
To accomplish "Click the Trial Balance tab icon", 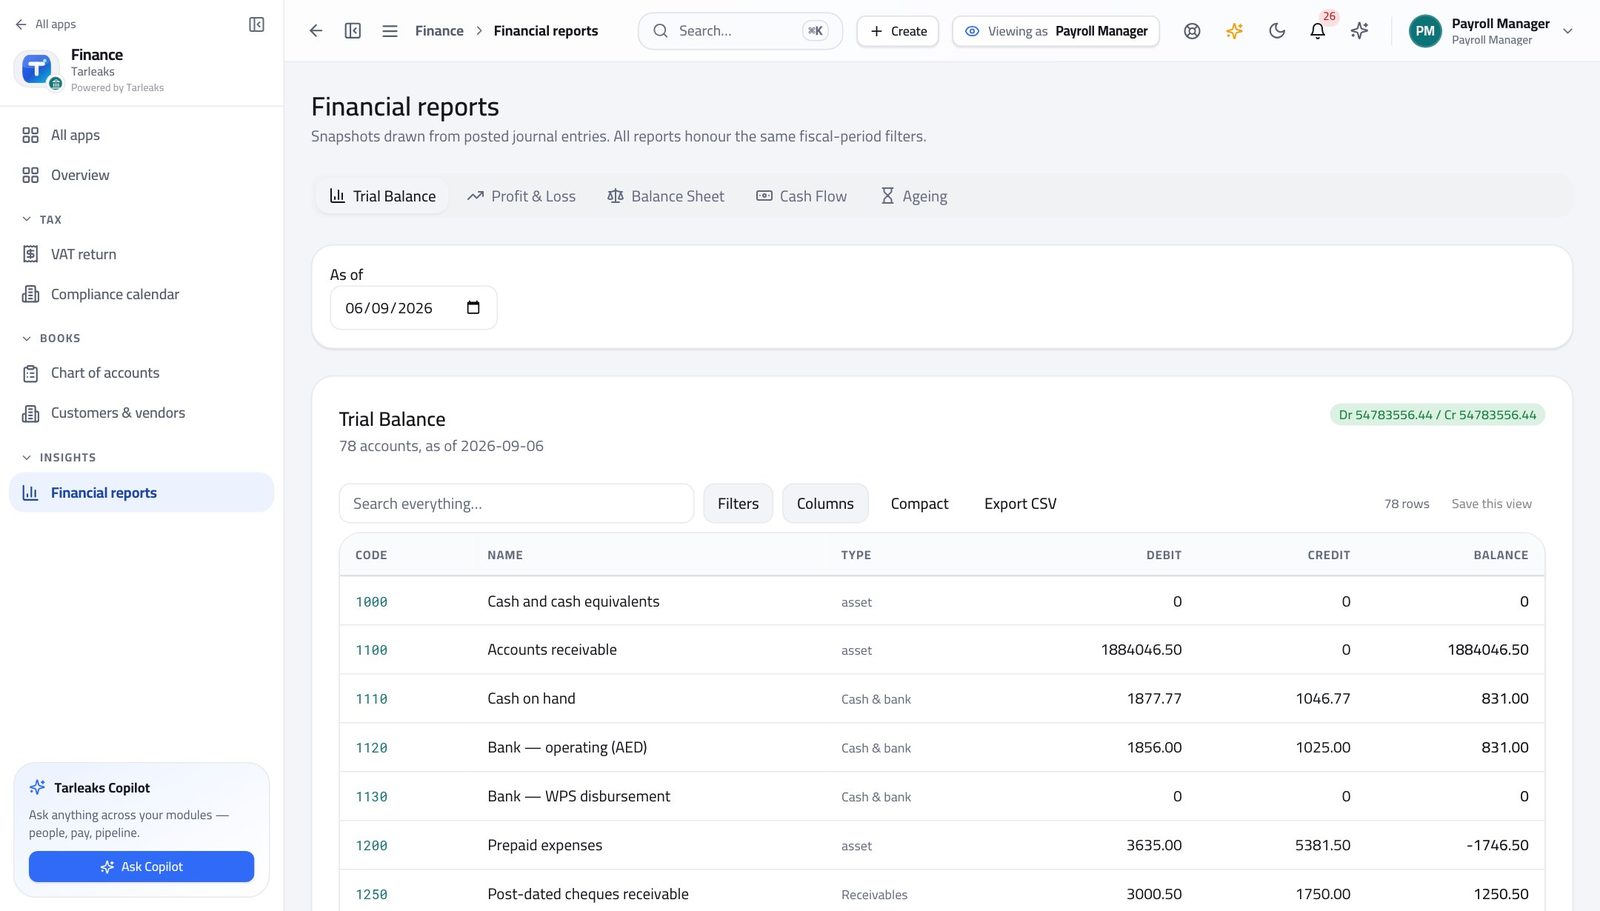I will 337,196.
